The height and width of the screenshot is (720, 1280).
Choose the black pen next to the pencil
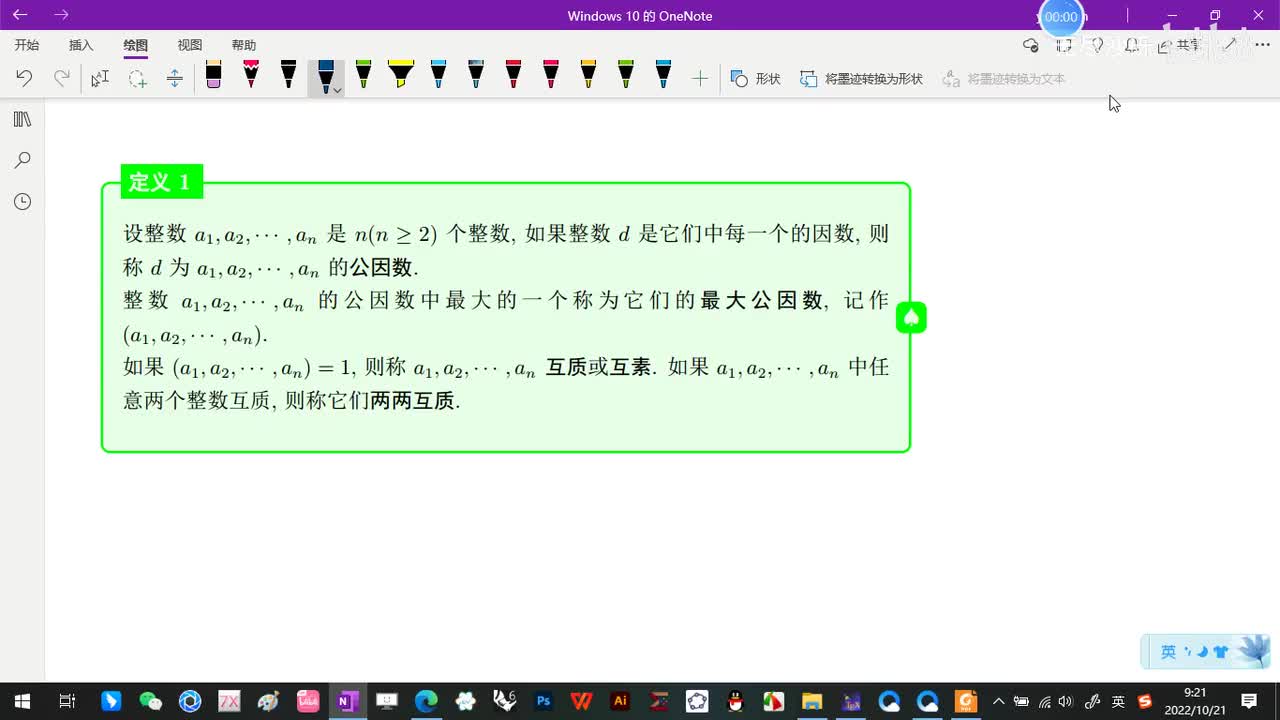288,75
